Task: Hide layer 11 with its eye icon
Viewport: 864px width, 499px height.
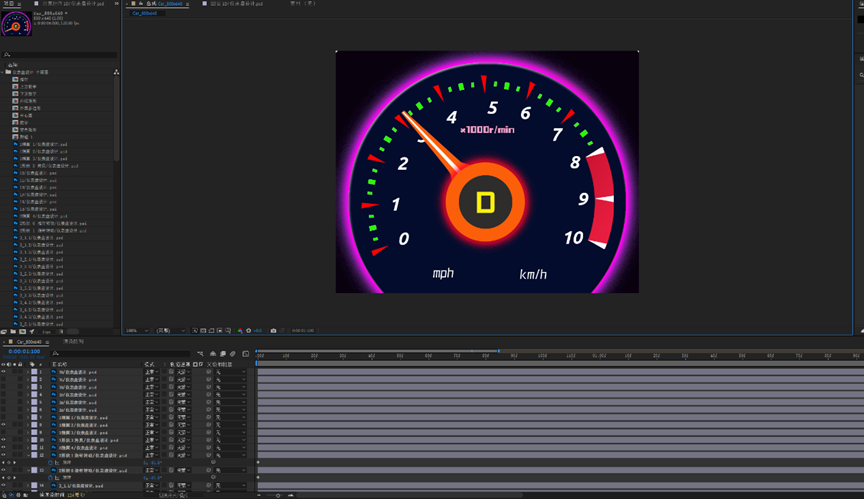Action: [x=3, y=448]
